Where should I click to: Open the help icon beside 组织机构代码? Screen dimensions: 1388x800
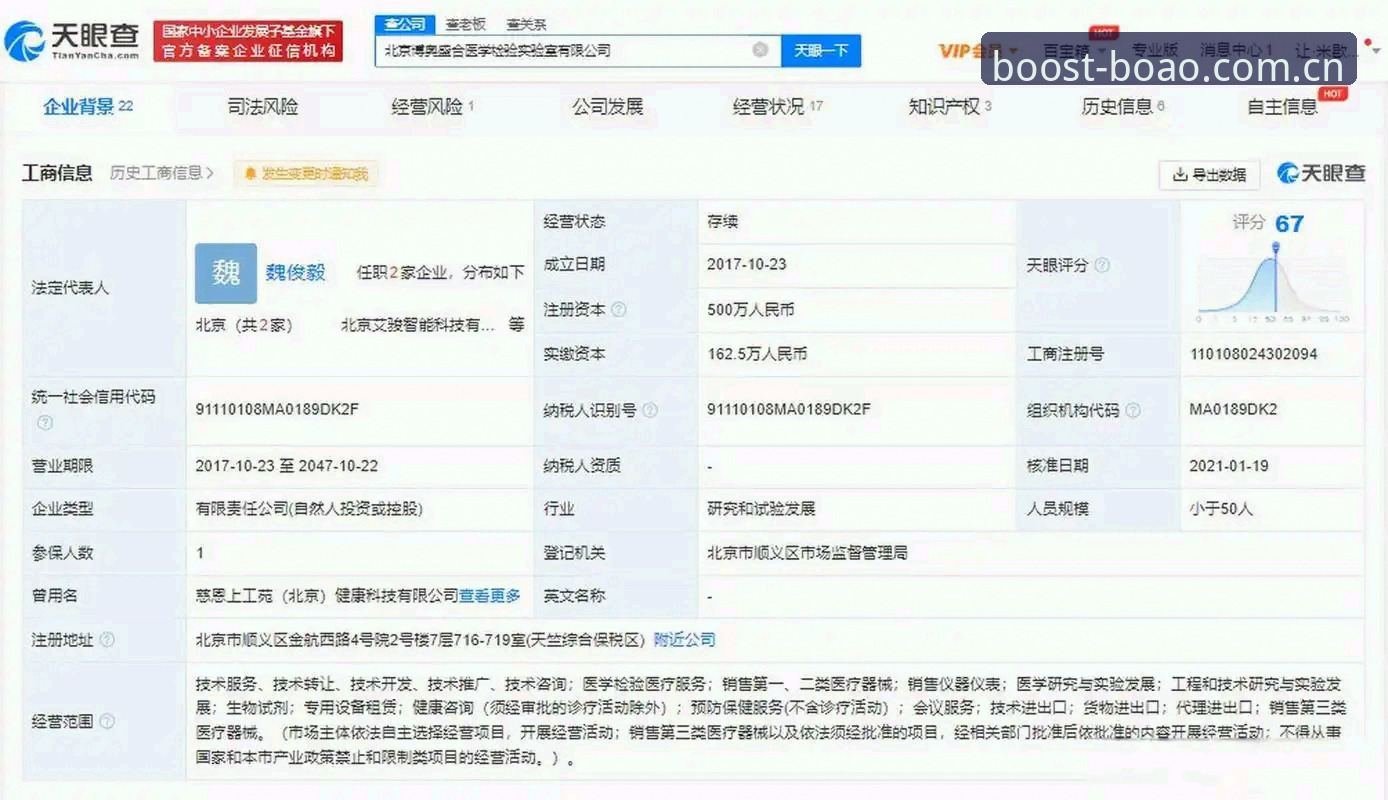(1133, 410)
